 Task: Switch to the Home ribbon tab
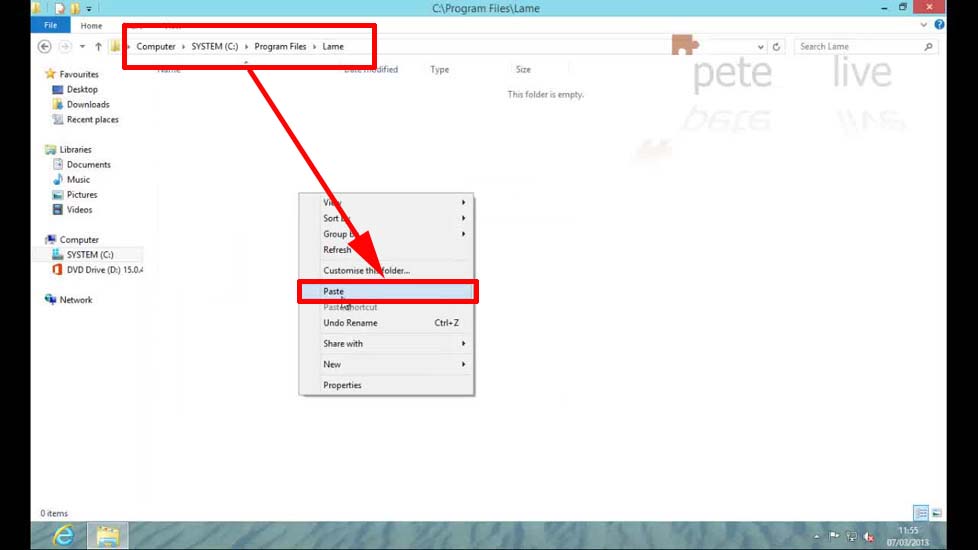(91, 26)
